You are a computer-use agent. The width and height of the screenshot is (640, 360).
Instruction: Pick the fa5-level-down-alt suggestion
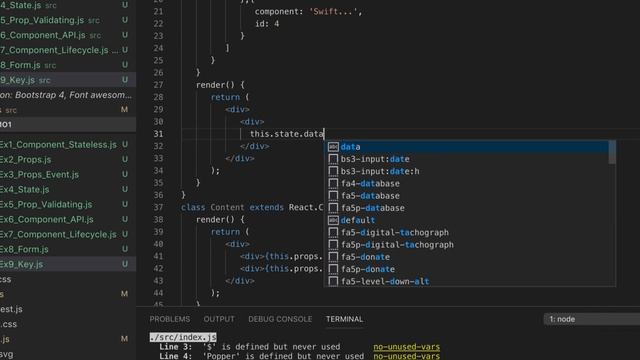pos(466,281)
